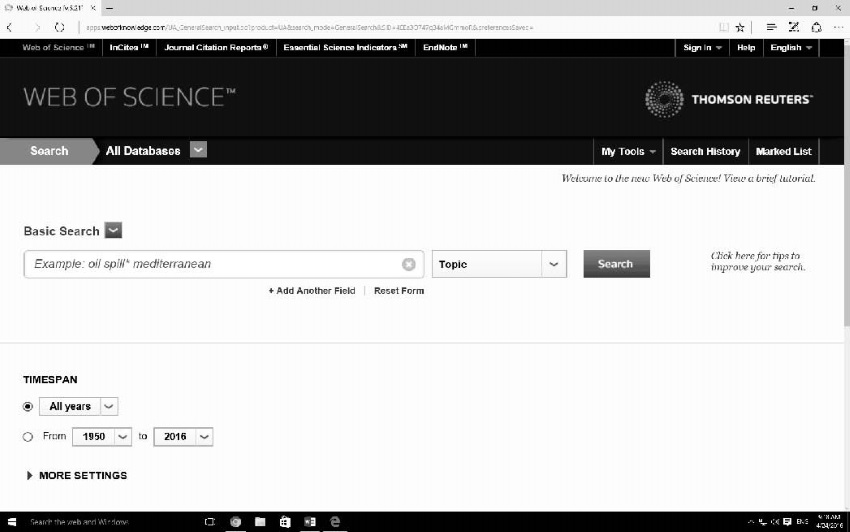
Task: Open Action Center notification icon
Action: 787,522
